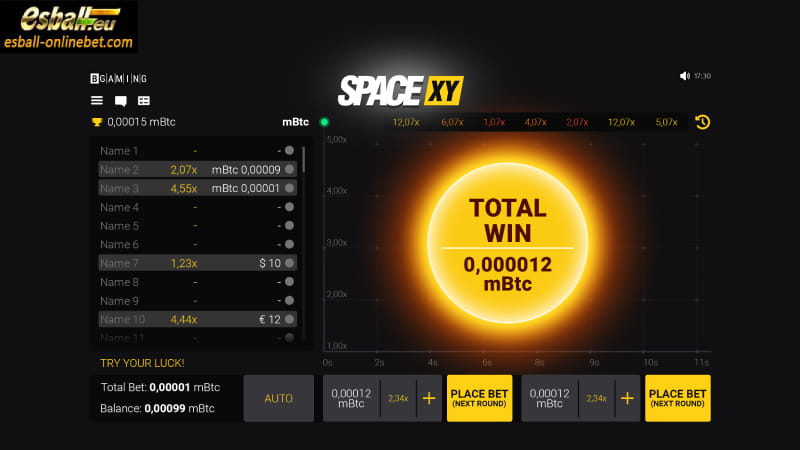Open the chat bubble icon
This screenshot has width=800, height=450.
point(121,101)
